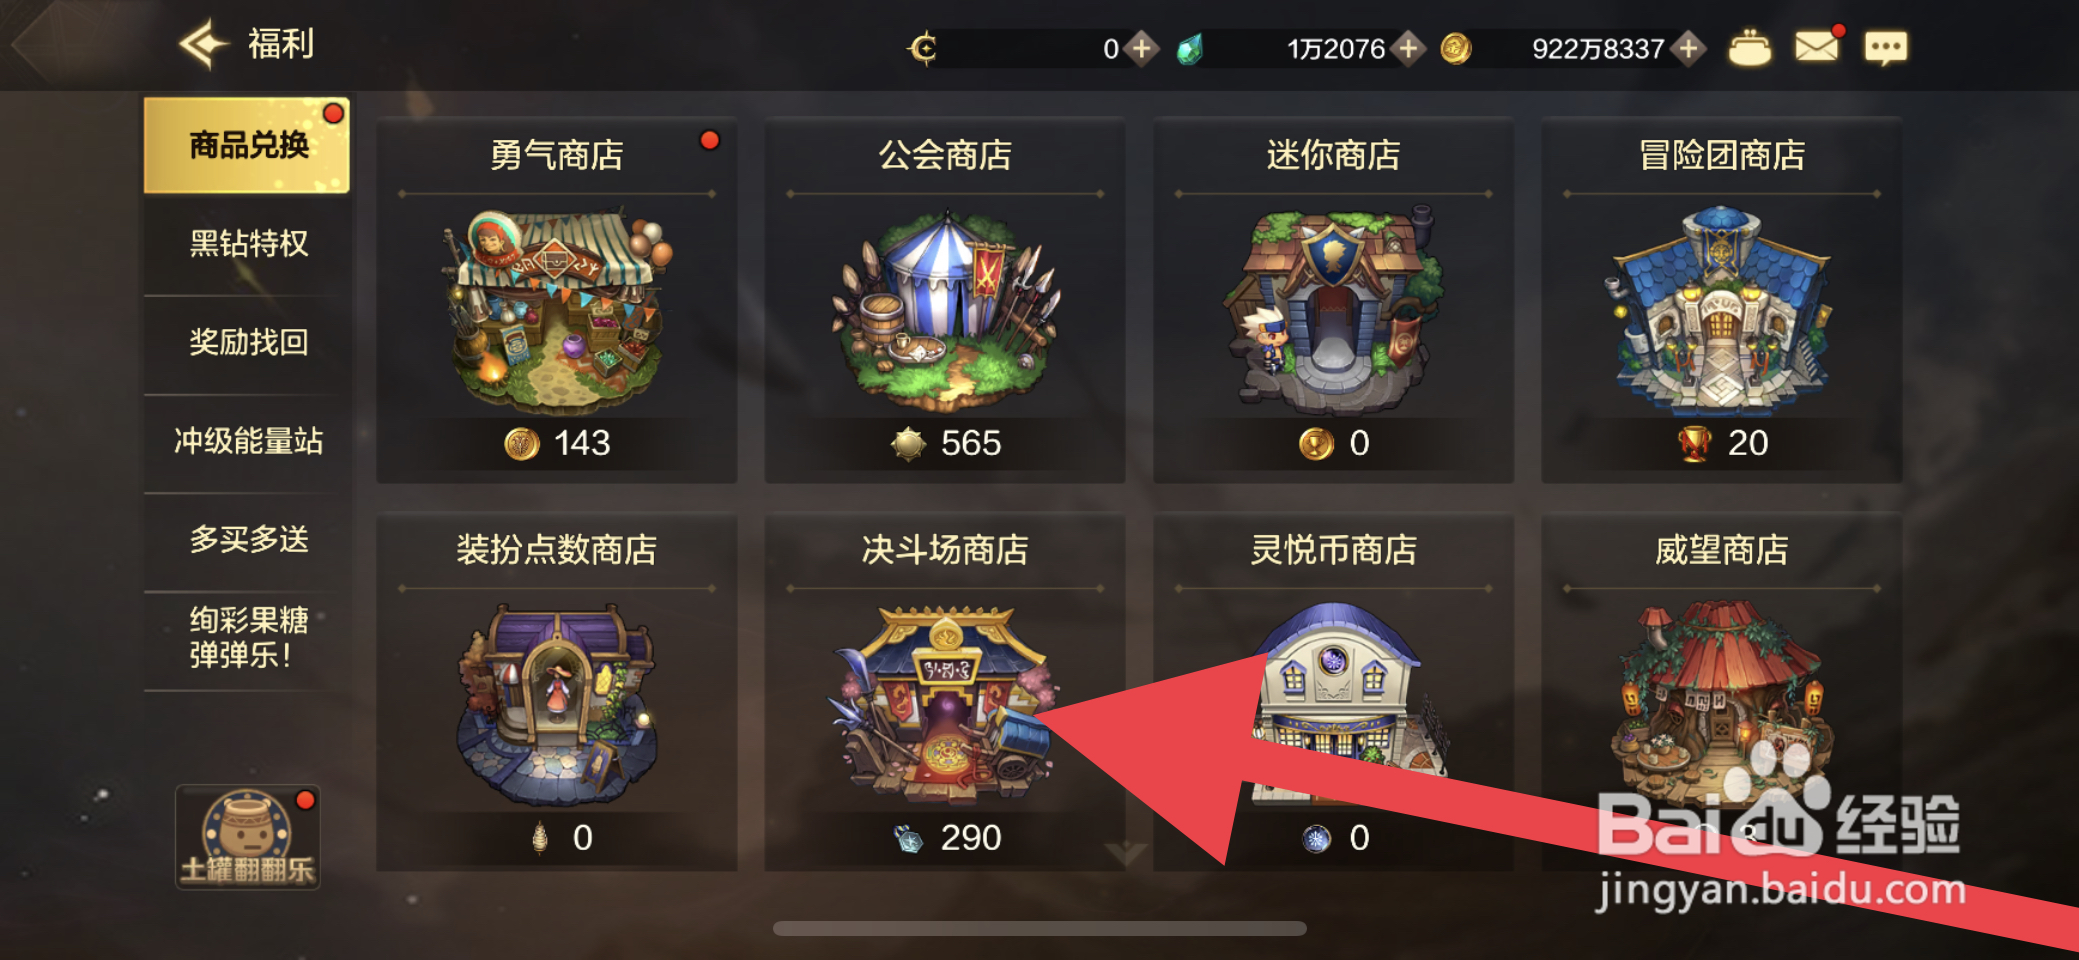Go to the 冲级能量站 tab
Viewport: 2079px width, 960px height.
[248, 441]
